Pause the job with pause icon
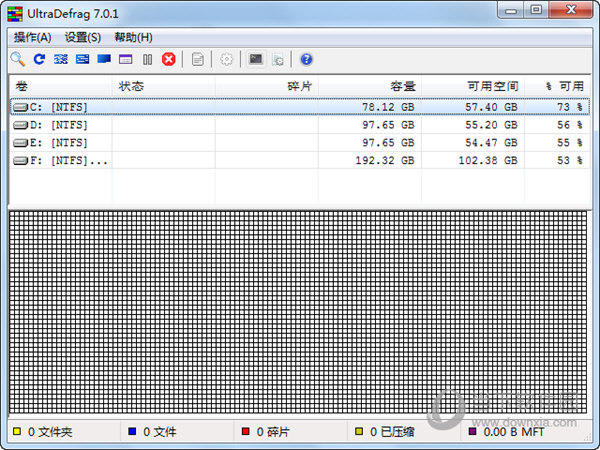The width and height of the screenshot is (600, 450). click(147, 59)
